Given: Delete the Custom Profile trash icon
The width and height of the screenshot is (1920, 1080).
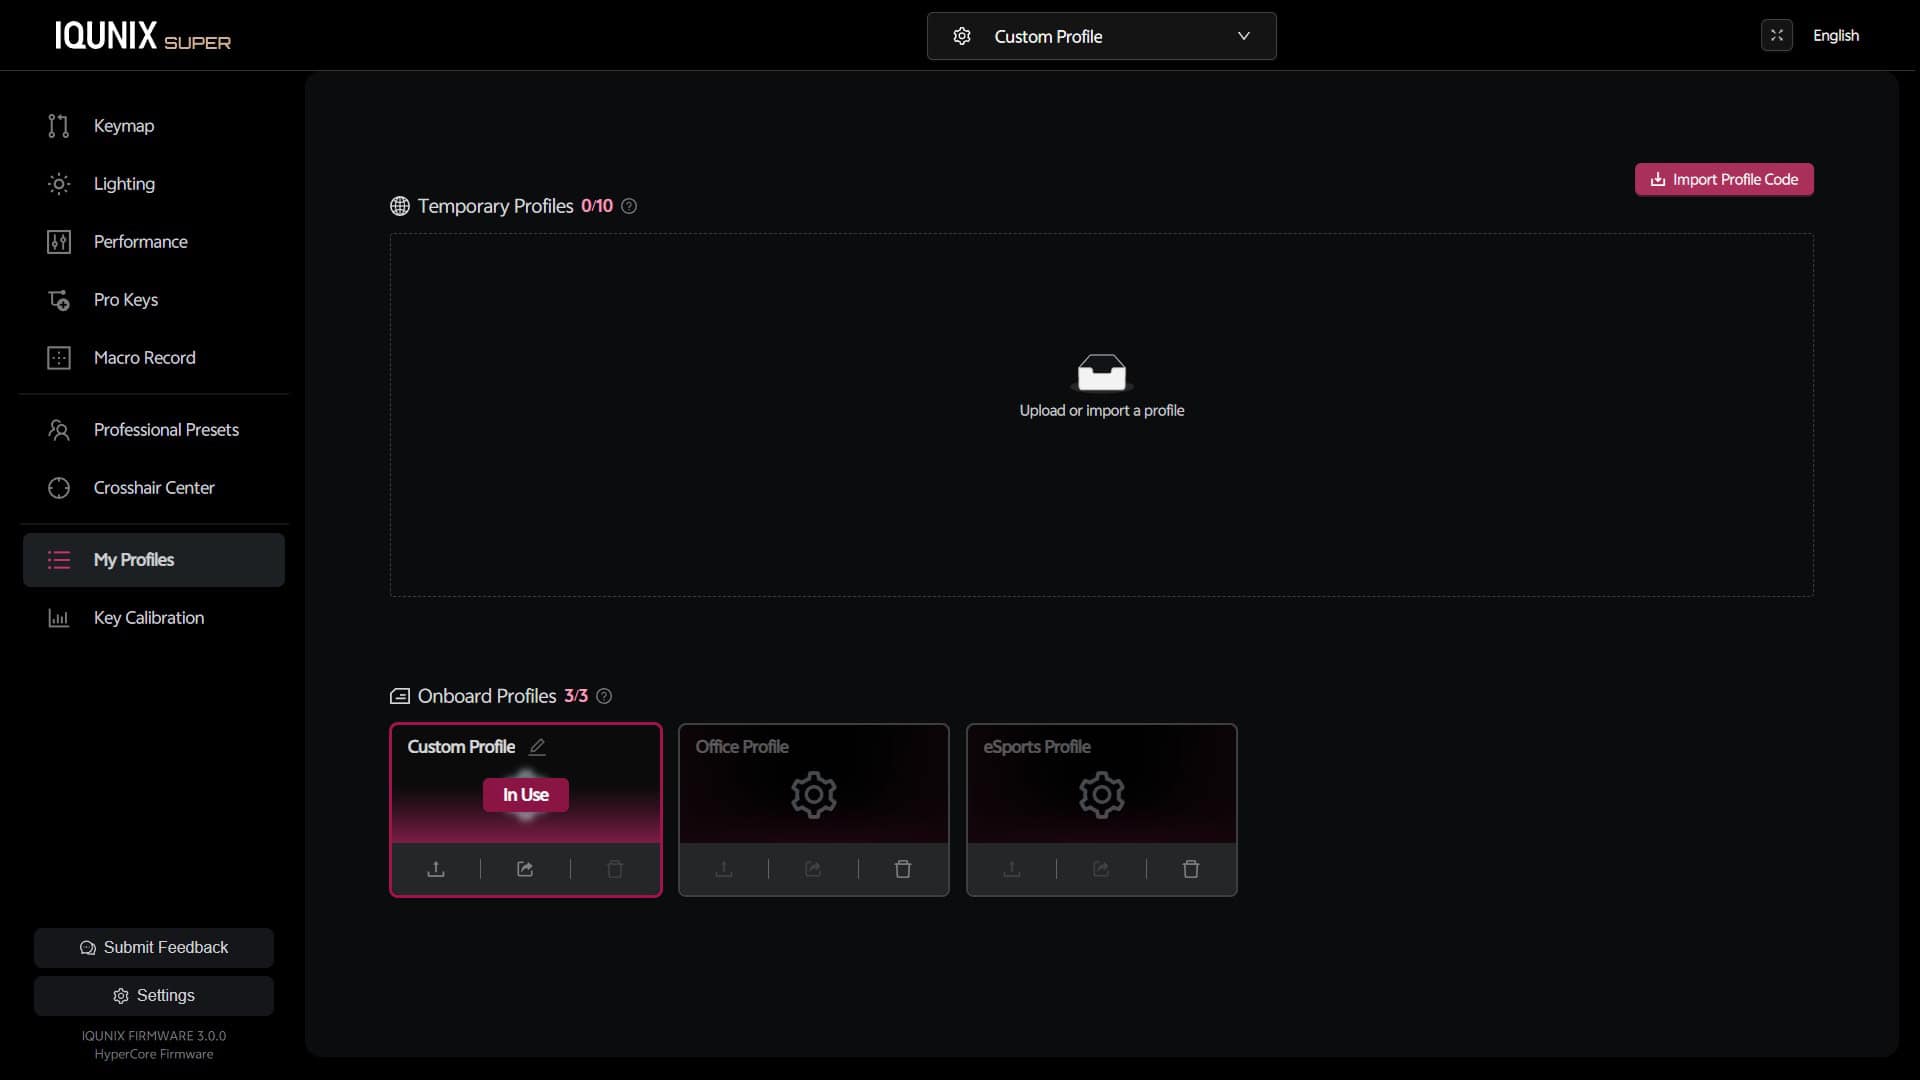Looking at the screenshot, I should 615,869.
